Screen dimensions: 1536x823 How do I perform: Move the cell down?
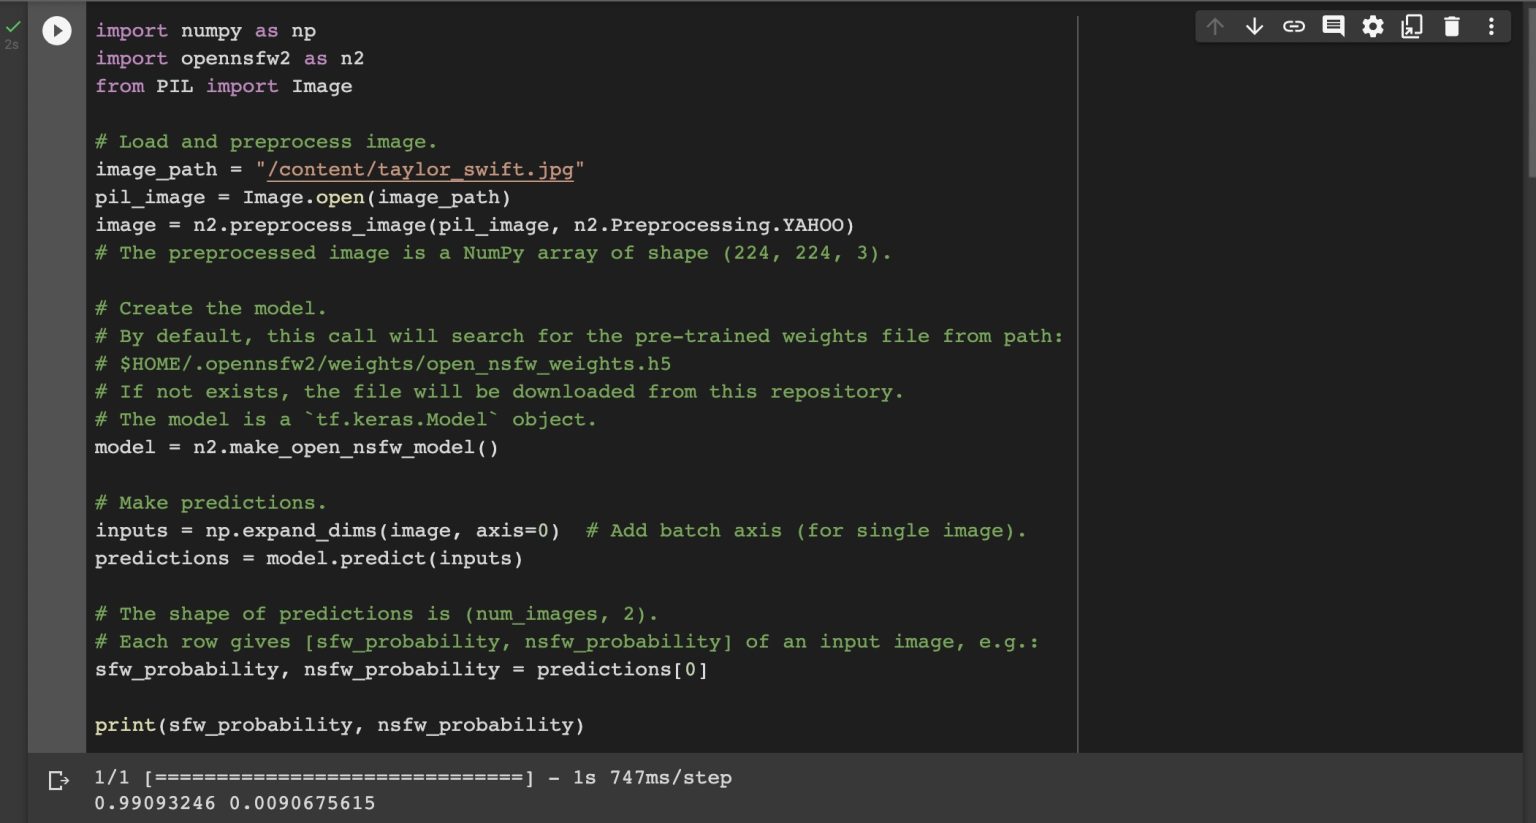pos(1254,27)
